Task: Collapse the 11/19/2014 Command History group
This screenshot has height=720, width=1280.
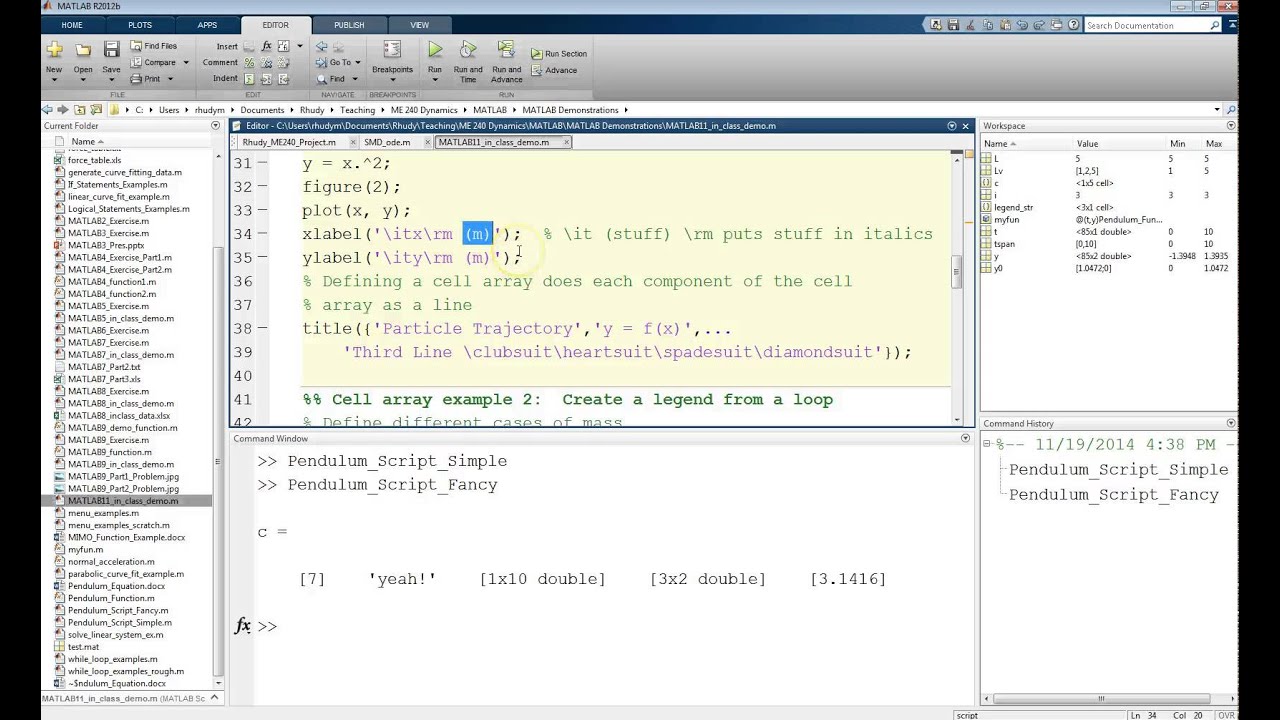Action: 987,444
